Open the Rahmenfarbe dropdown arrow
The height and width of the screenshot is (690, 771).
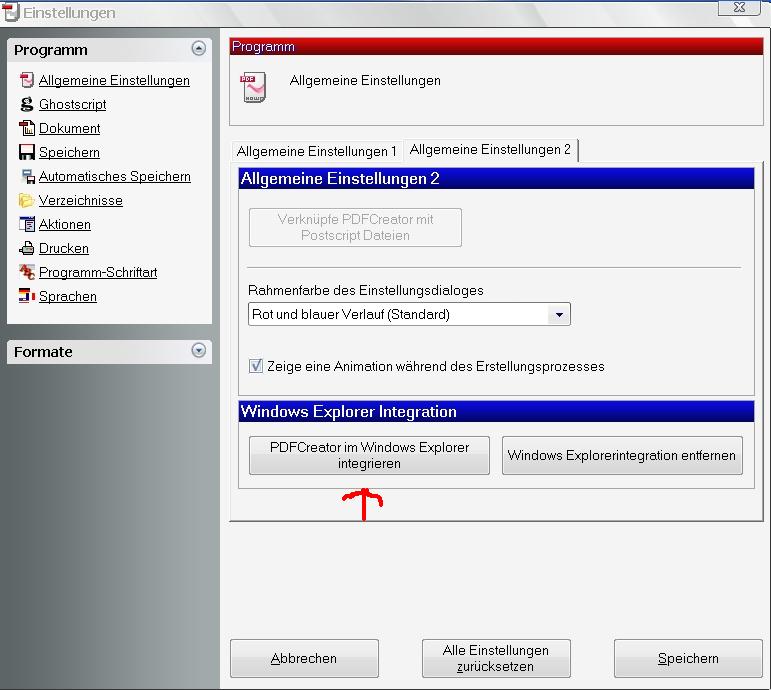coord(559,314)
